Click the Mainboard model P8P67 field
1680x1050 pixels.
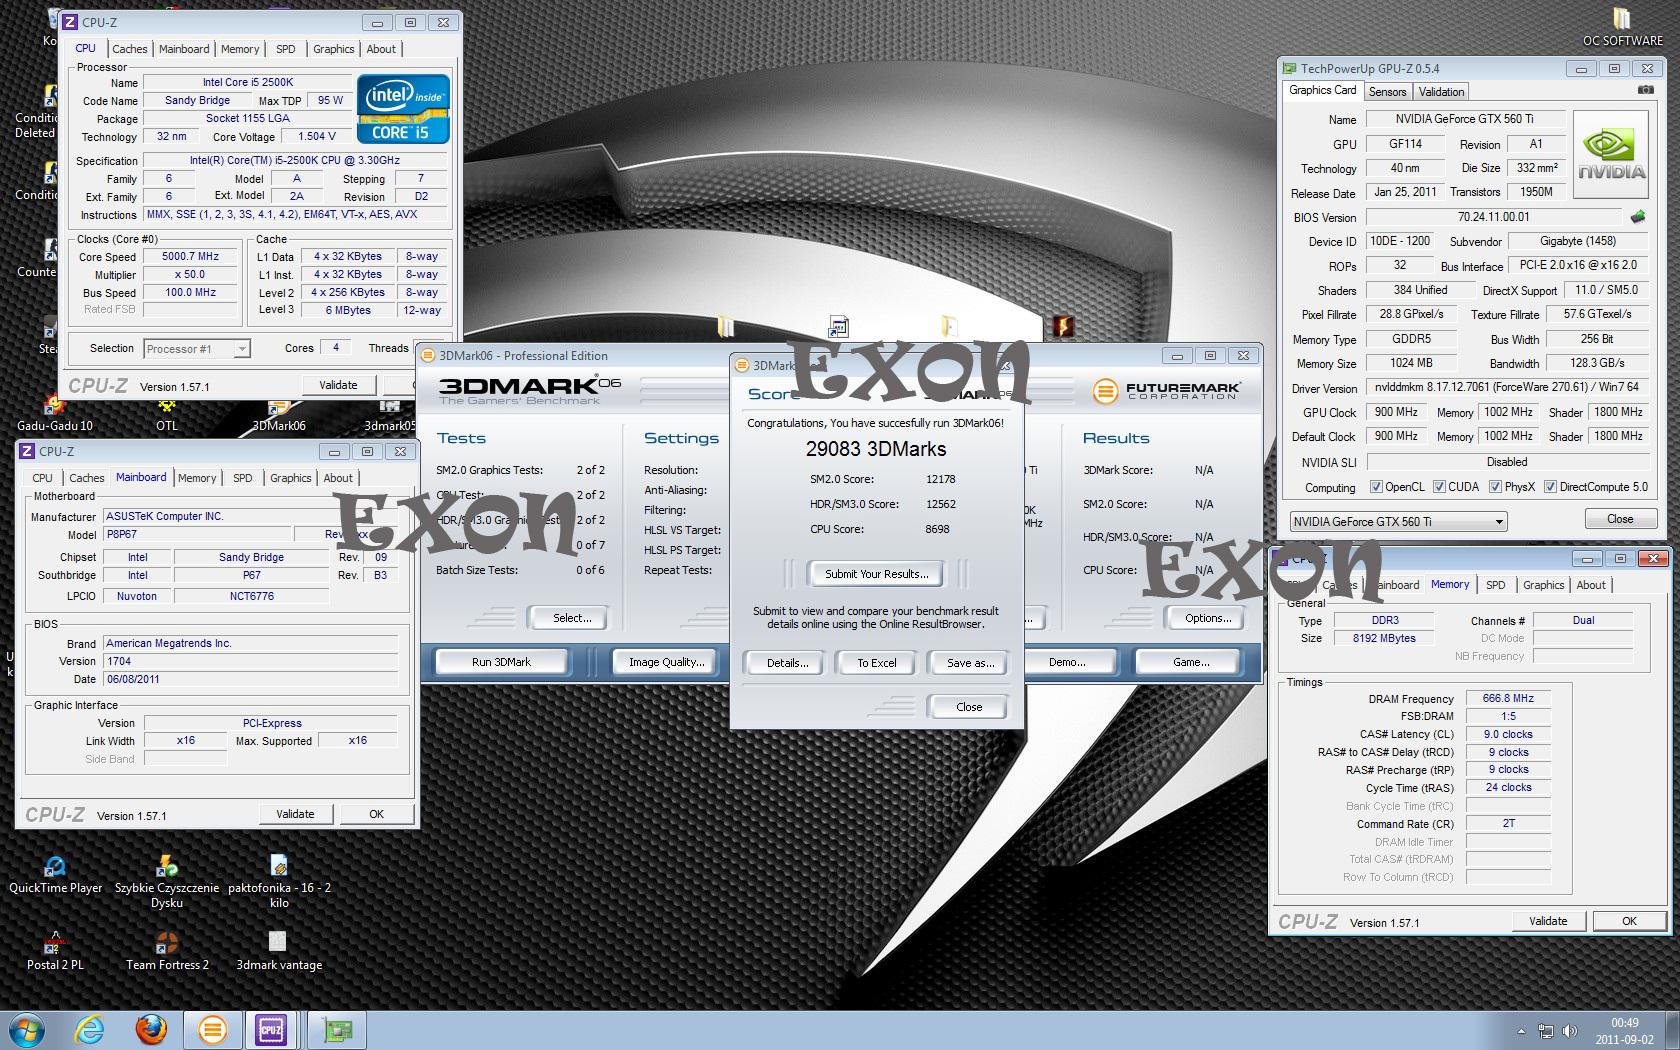tap(198, 535)
